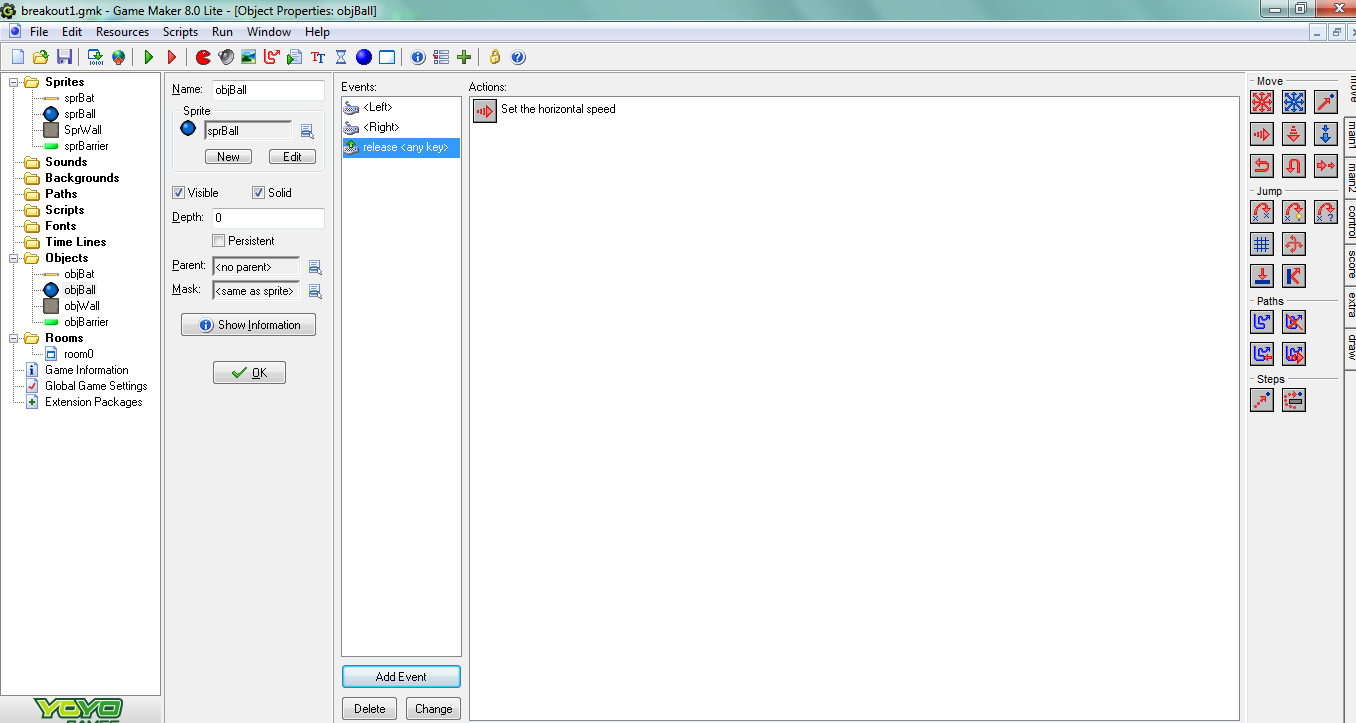
Task: Create a sprite with Pacman toolbar icon
Action: pyautogui.click(x=203, y=57)
